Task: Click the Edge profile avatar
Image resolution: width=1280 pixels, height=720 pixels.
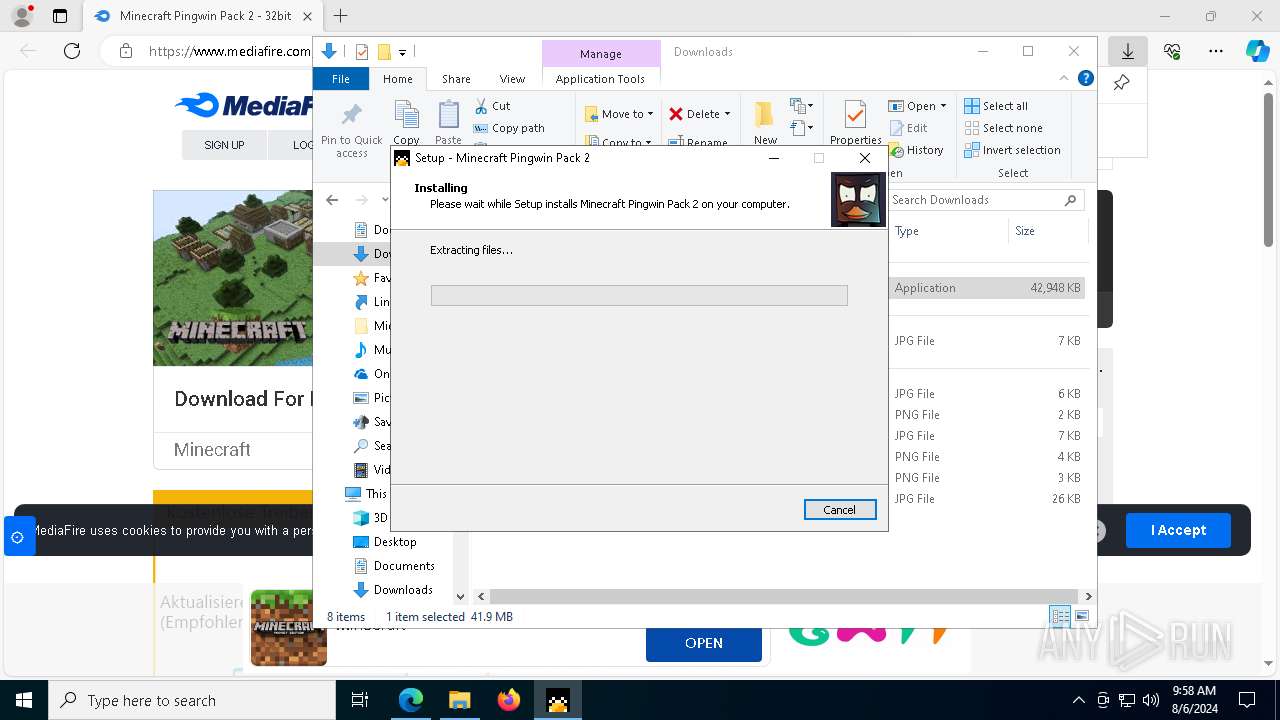Action: [21, 16]
